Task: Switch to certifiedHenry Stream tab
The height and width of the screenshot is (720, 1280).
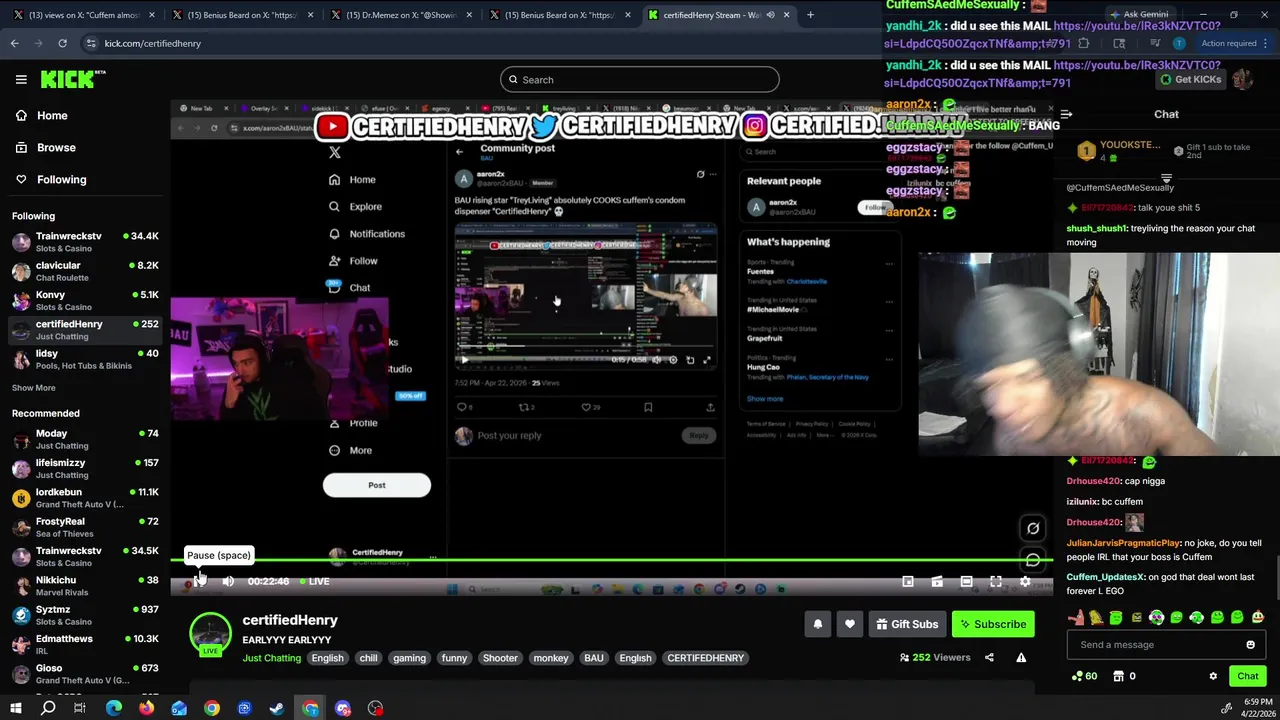Action: [x=717, y=15]
